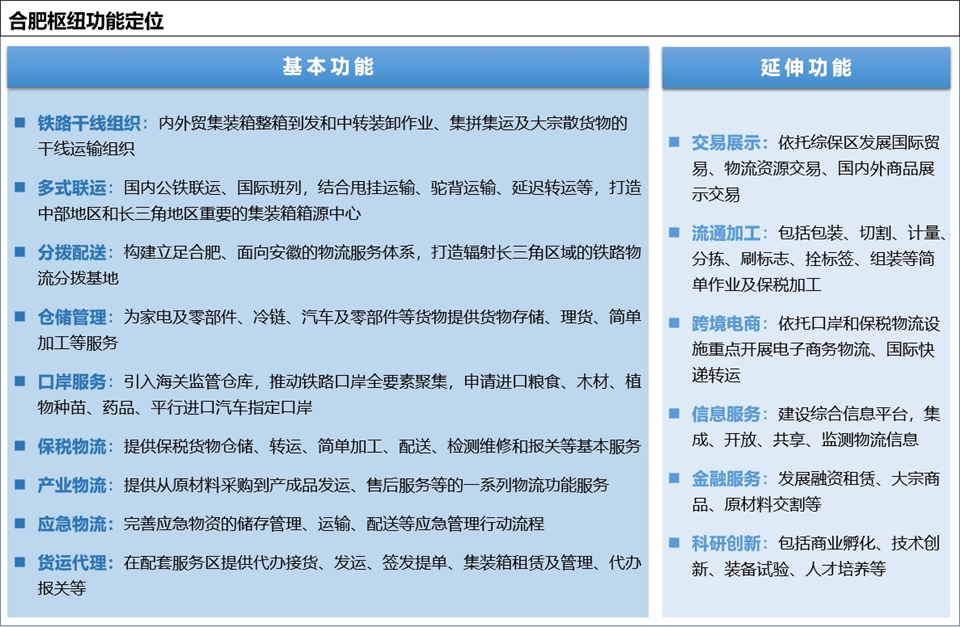The height and width of the screenshot is (627, 960).
Task: Click the line 品、原材料交割等
Action: coord(756,505)
